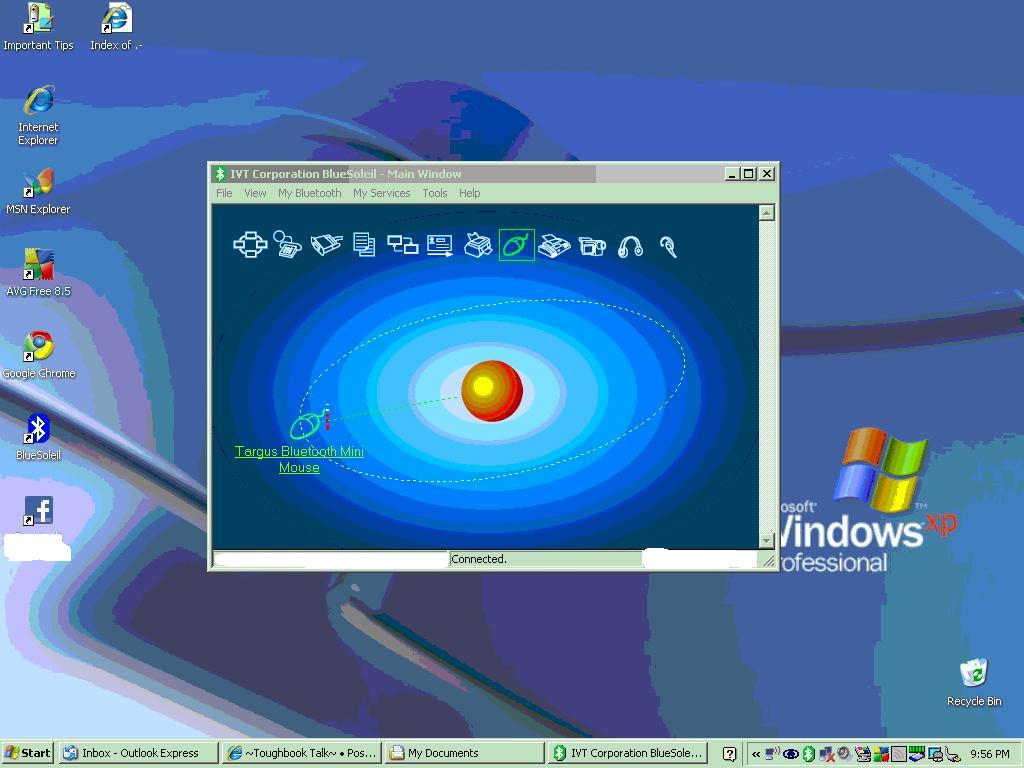Switch to Toughbook Talk taskbar button
Screen dimensions: 1024x768
[301, 753]
